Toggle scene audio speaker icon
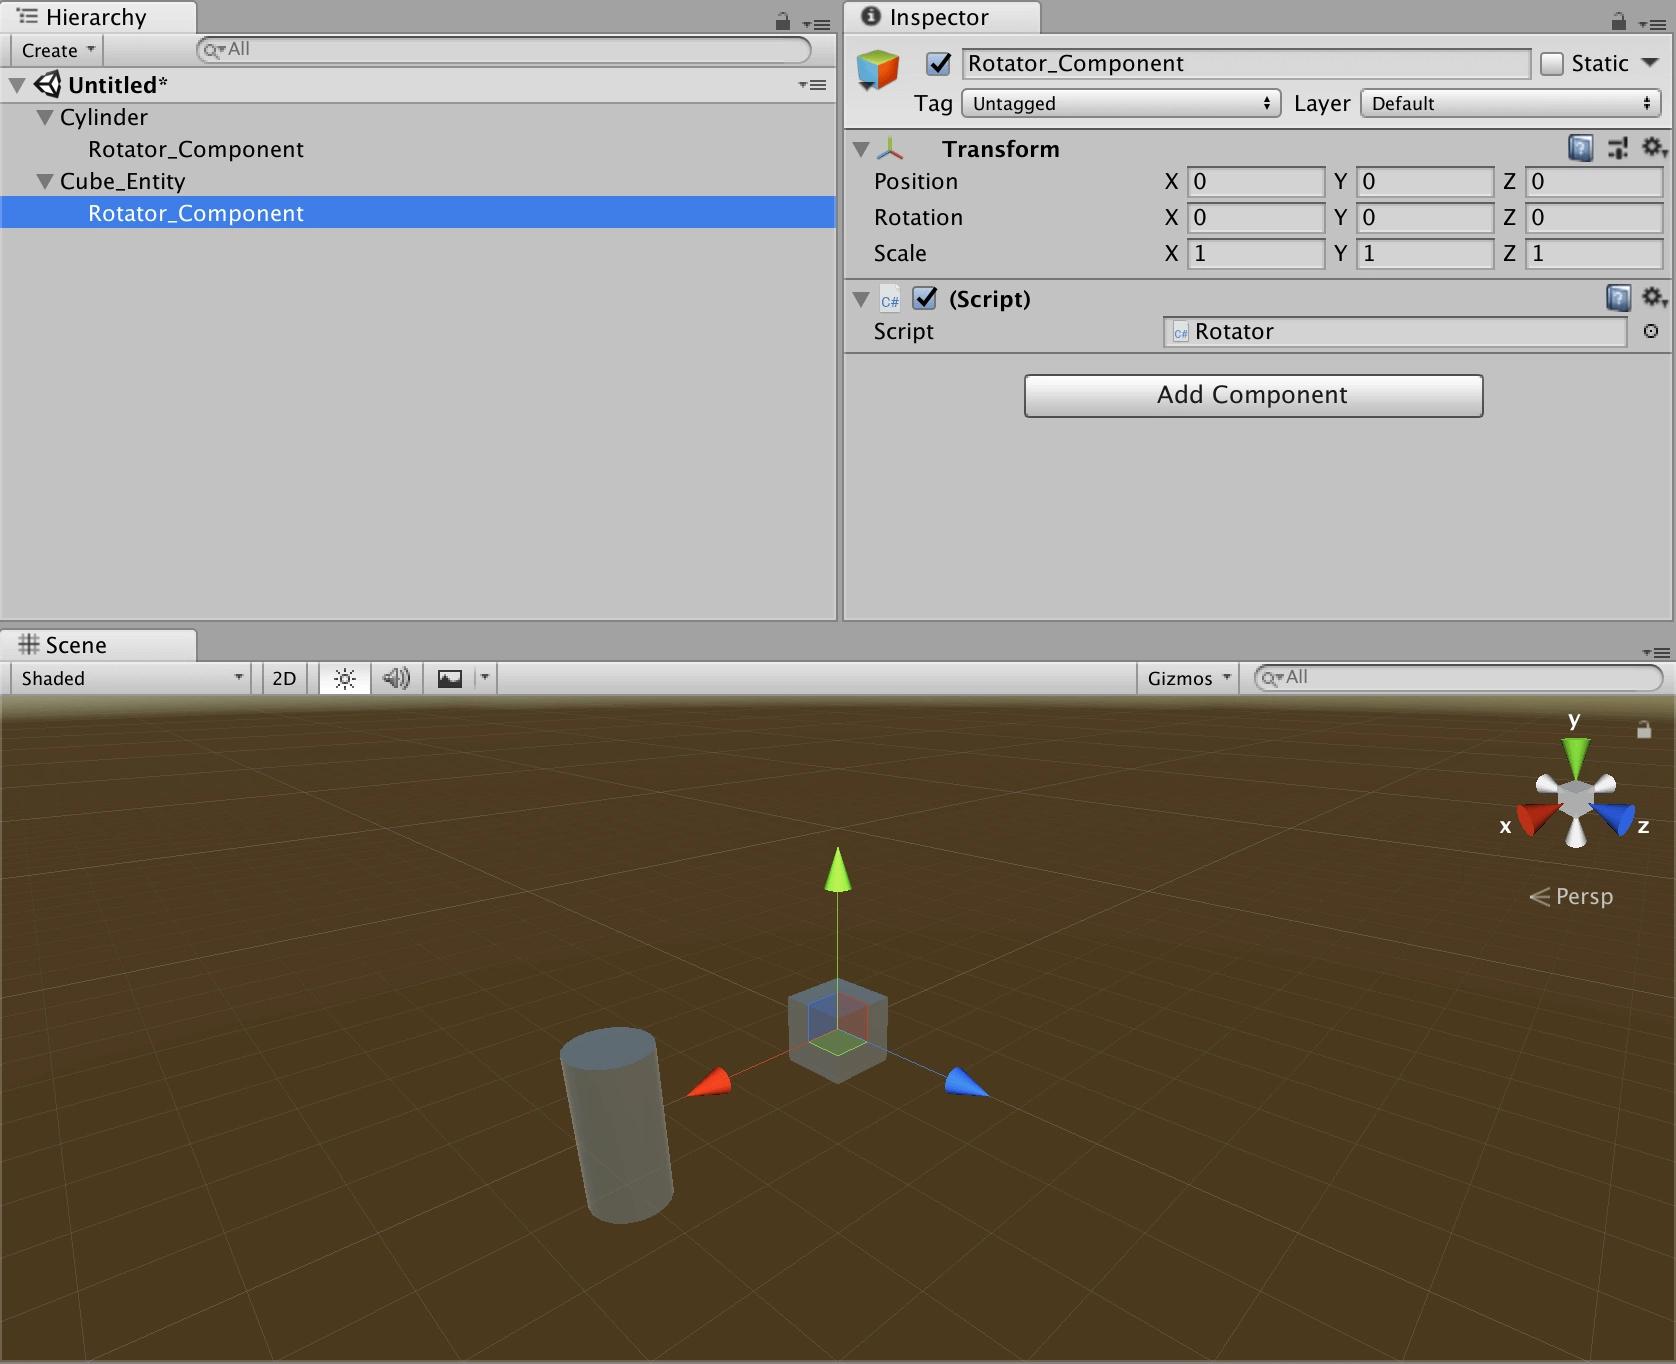The width and height of the screenshot is (1676, 1364). [396, 679]
